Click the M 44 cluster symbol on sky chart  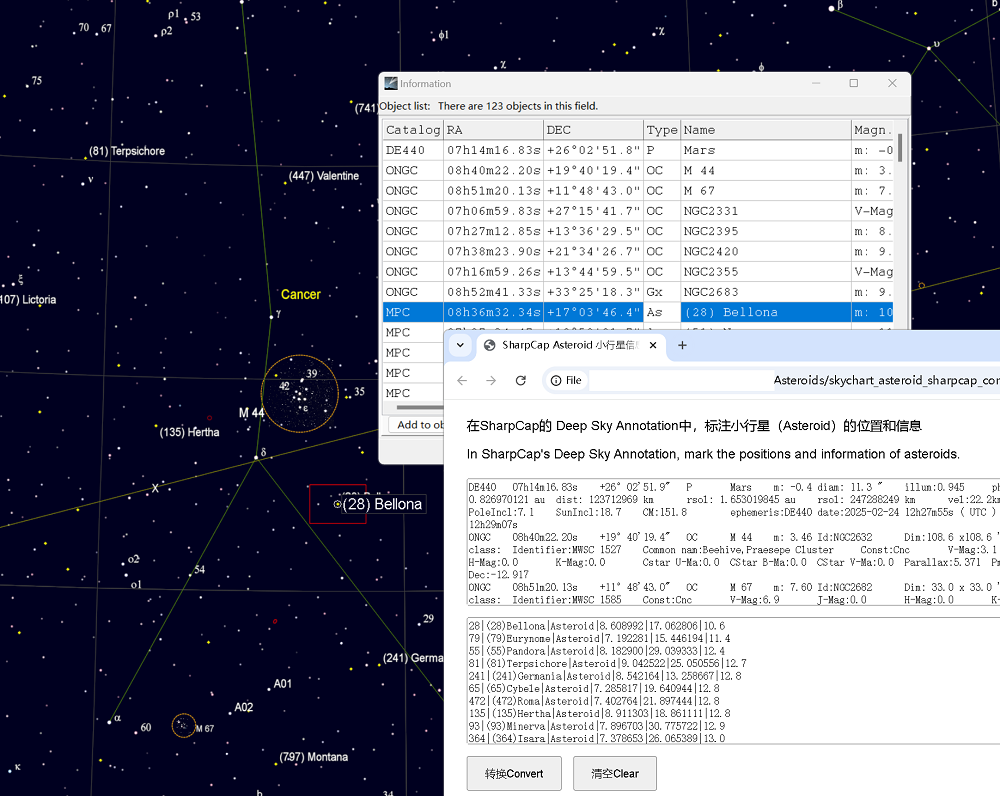point(299,394)
